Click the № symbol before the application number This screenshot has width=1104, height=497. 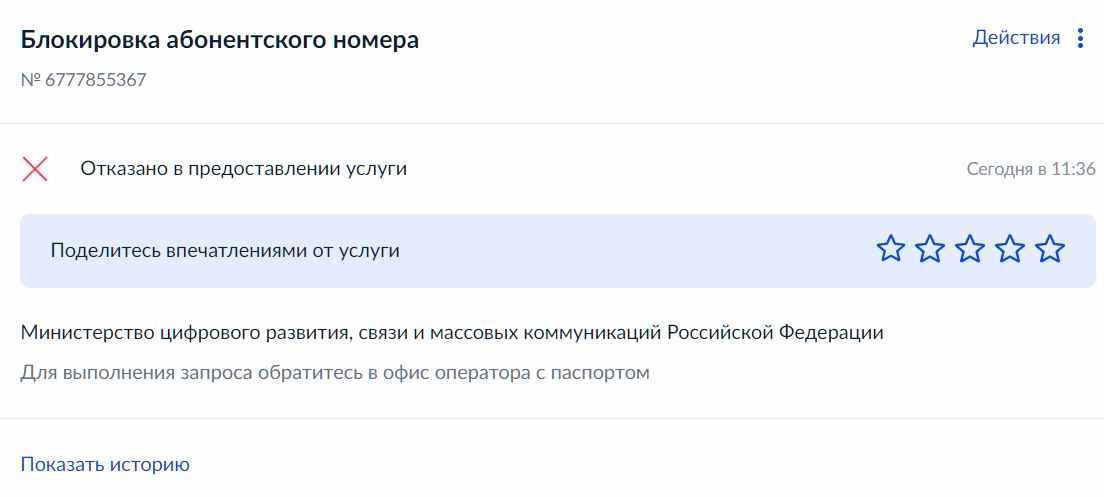coord(31,80)
